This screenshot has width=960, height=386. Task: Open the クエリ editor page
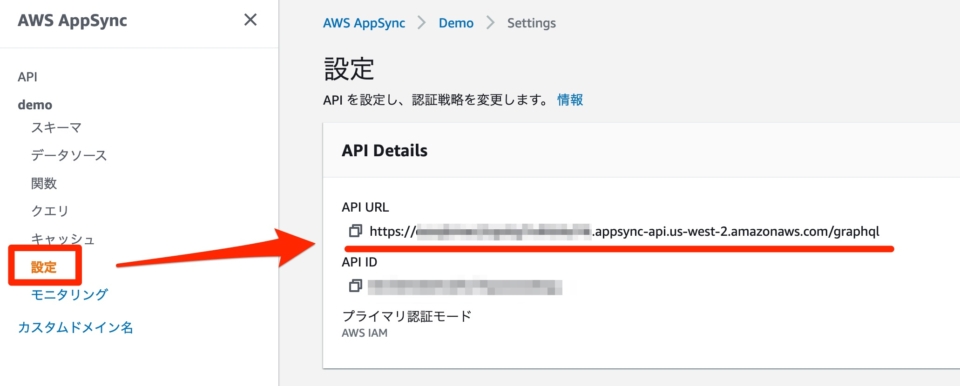click(50, 211)
